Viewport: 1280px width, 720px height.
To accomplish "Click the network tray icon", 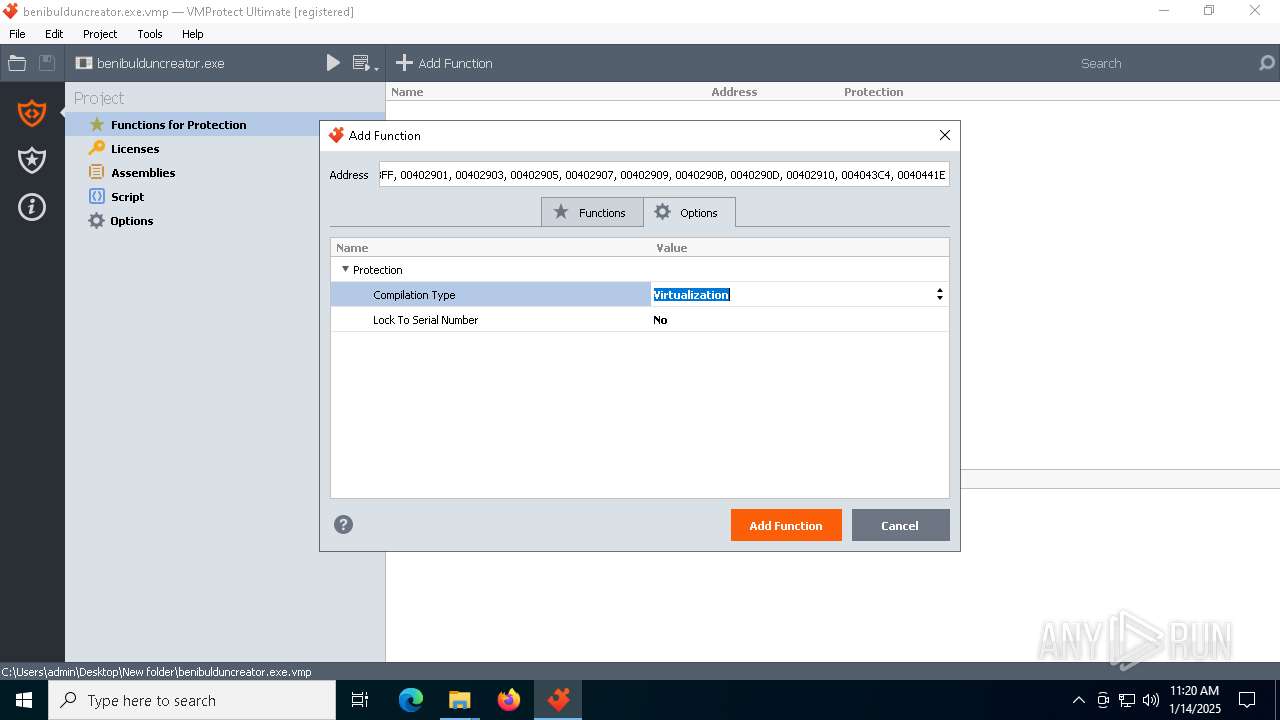I will click(x=1127, y=700).
